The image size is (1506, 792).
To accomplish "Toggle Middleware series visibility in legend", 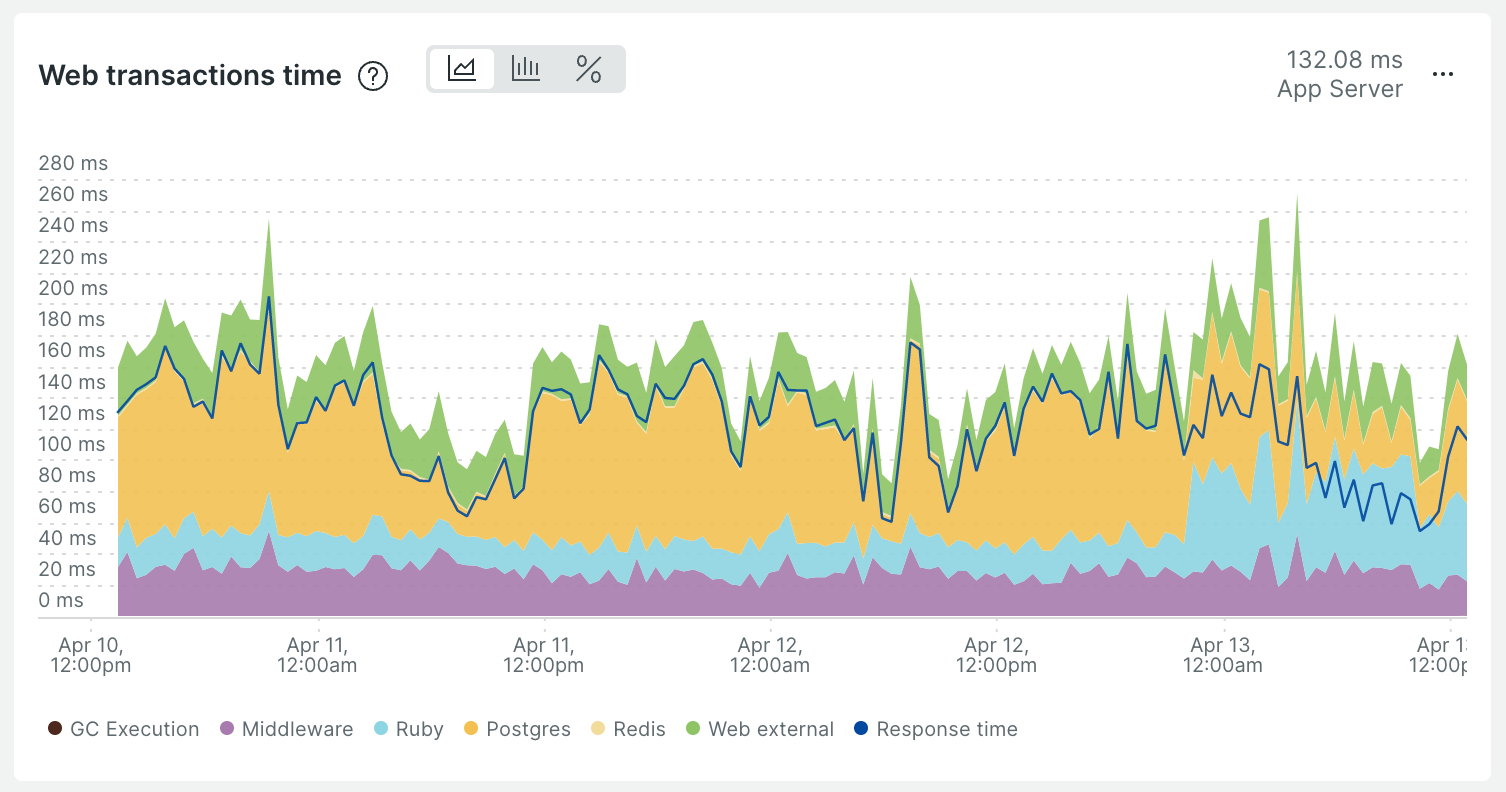I will tap(286, 729).
